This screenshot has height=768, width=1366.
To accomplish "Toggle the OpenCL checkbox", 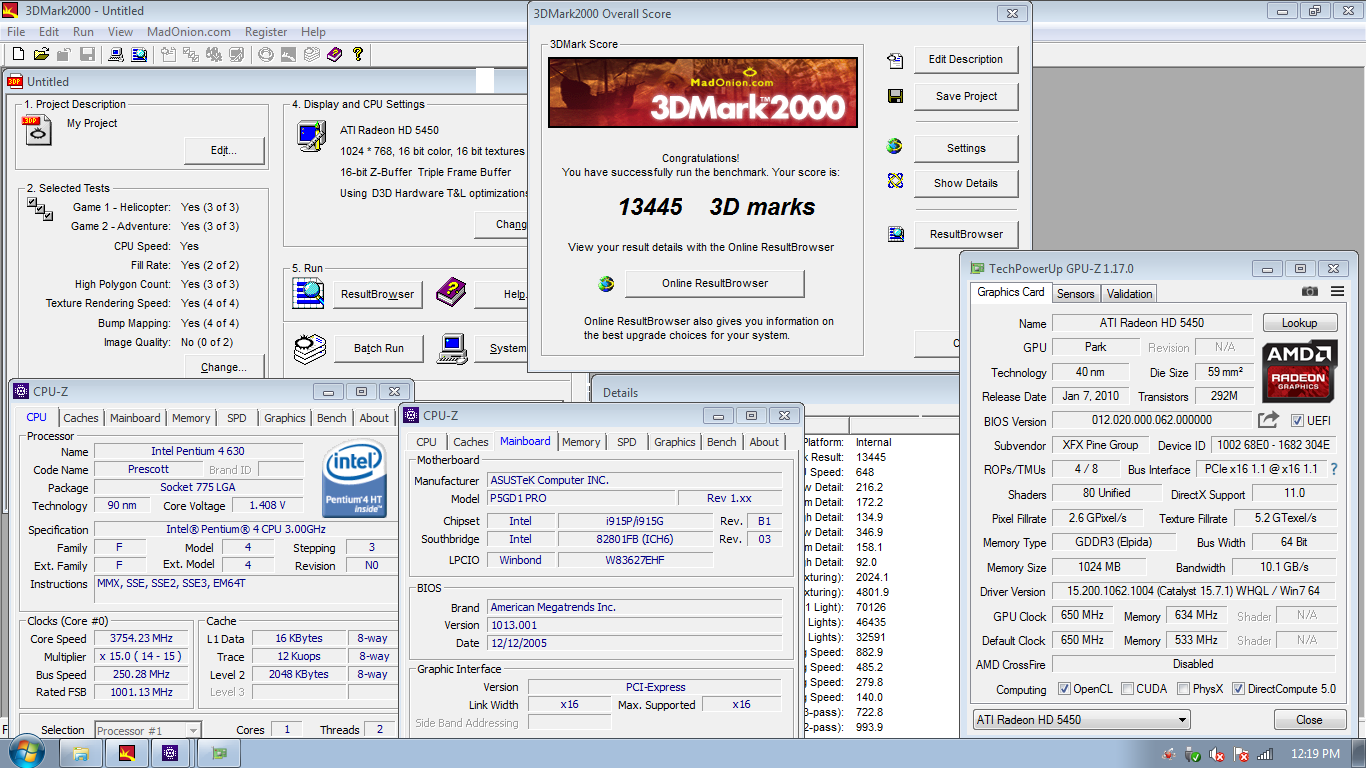I will coord(1065,689).
